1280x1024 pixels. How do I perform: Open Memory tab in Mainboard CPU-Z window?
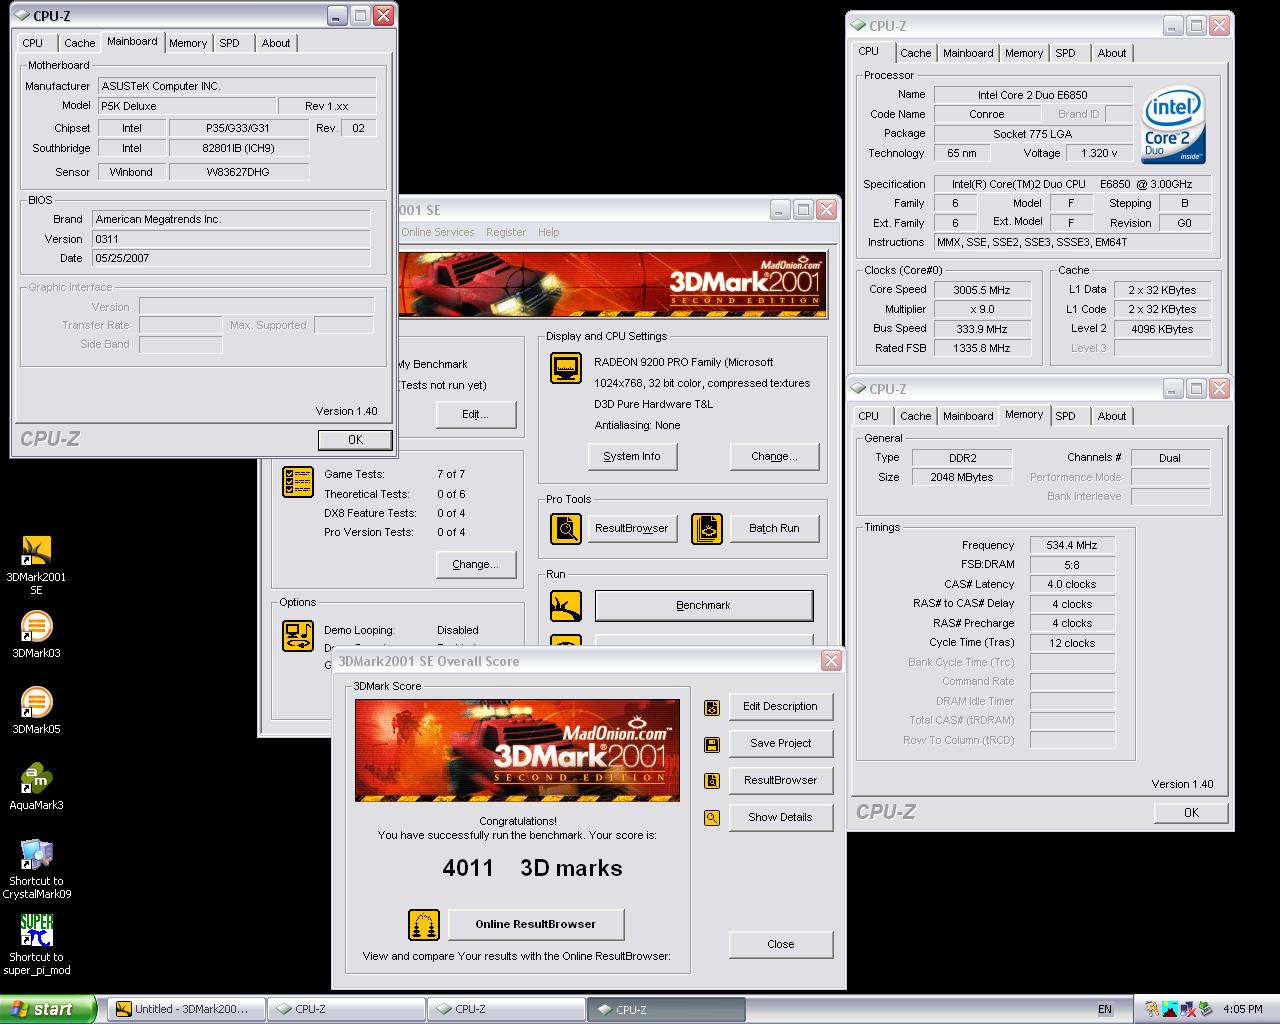tap(188, 43)
